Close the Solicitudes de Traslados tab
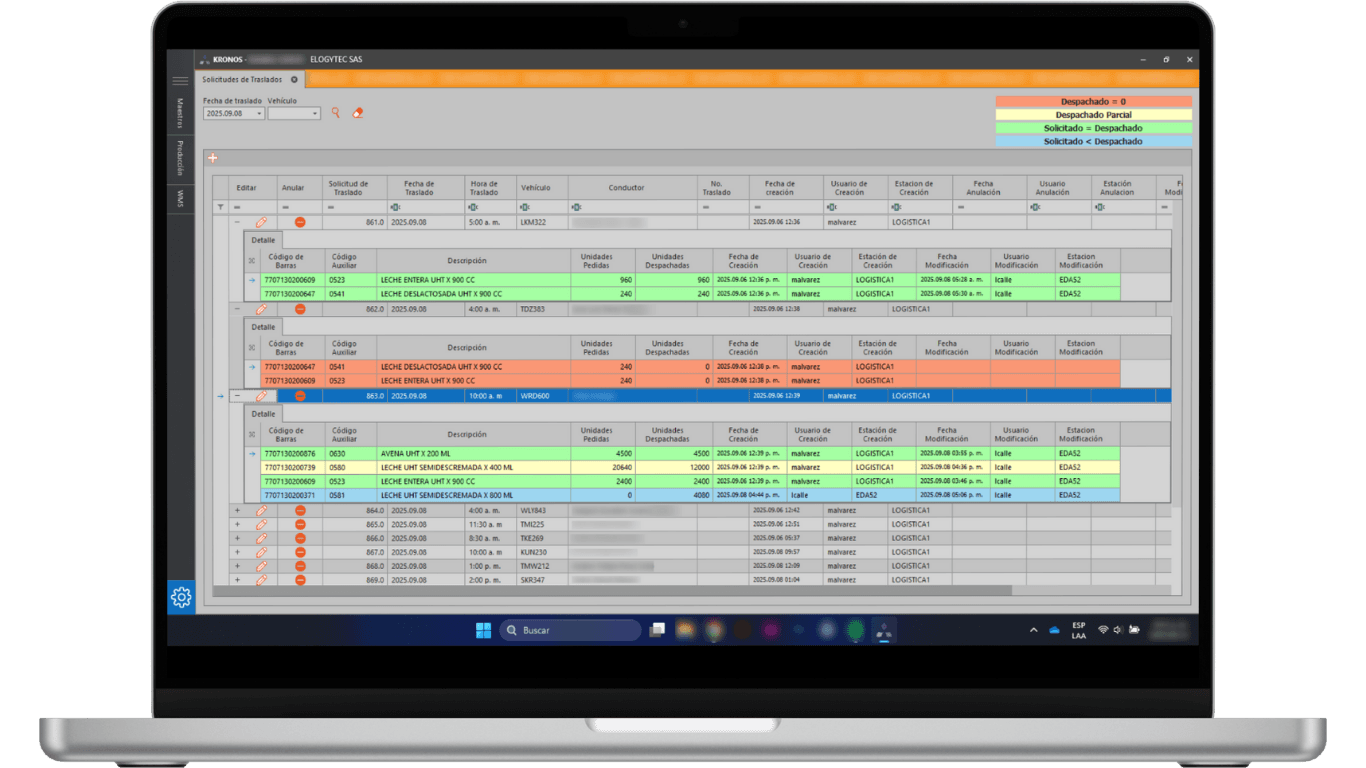1366x768 pixels. (x=294, y=79)
